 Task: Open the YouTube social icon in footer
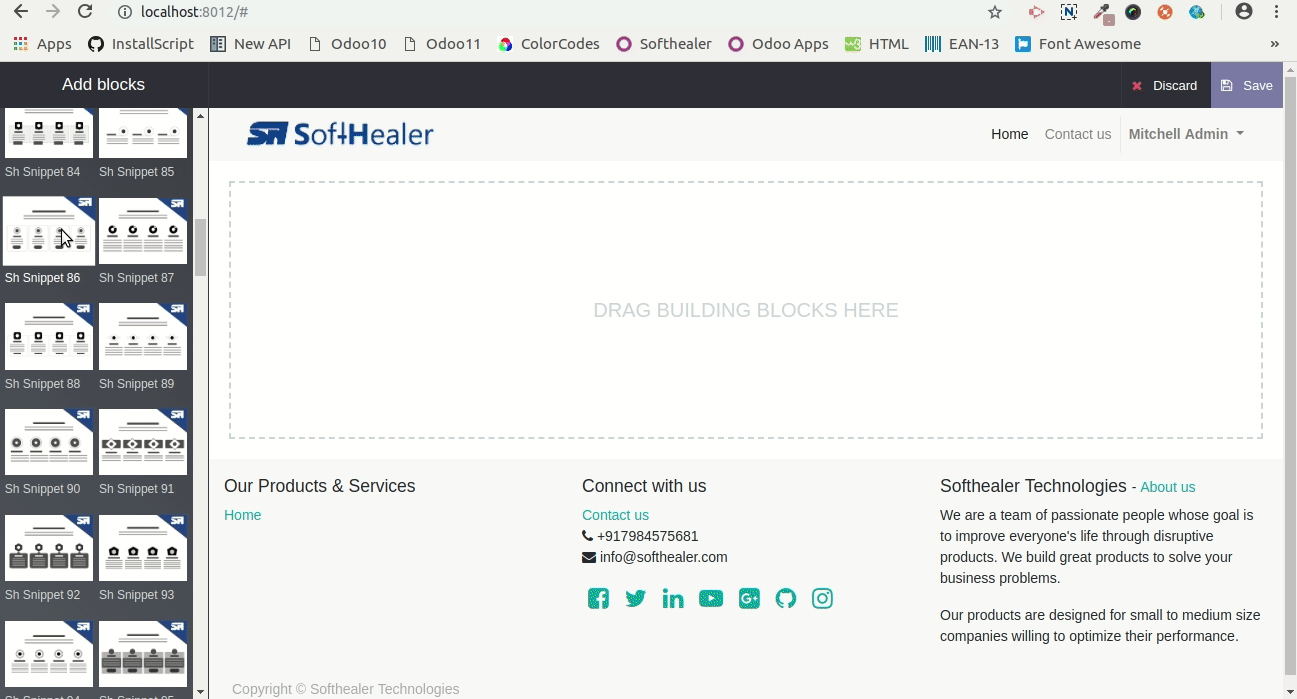pos(711,599)
